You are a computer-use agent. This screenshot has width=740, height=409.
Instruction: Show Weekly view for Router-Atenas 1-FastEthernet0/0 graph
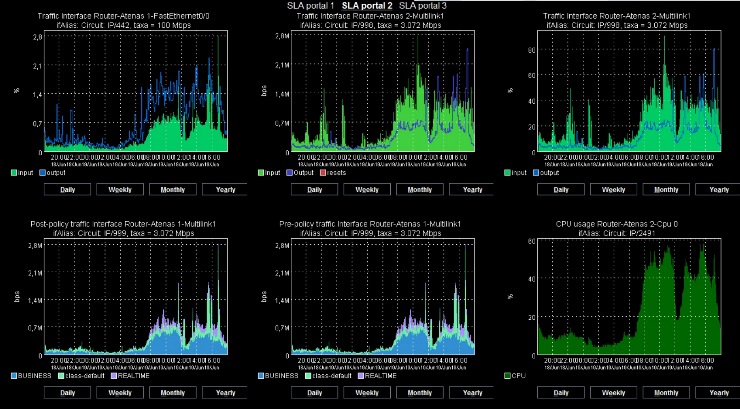[x=120, y=190]
